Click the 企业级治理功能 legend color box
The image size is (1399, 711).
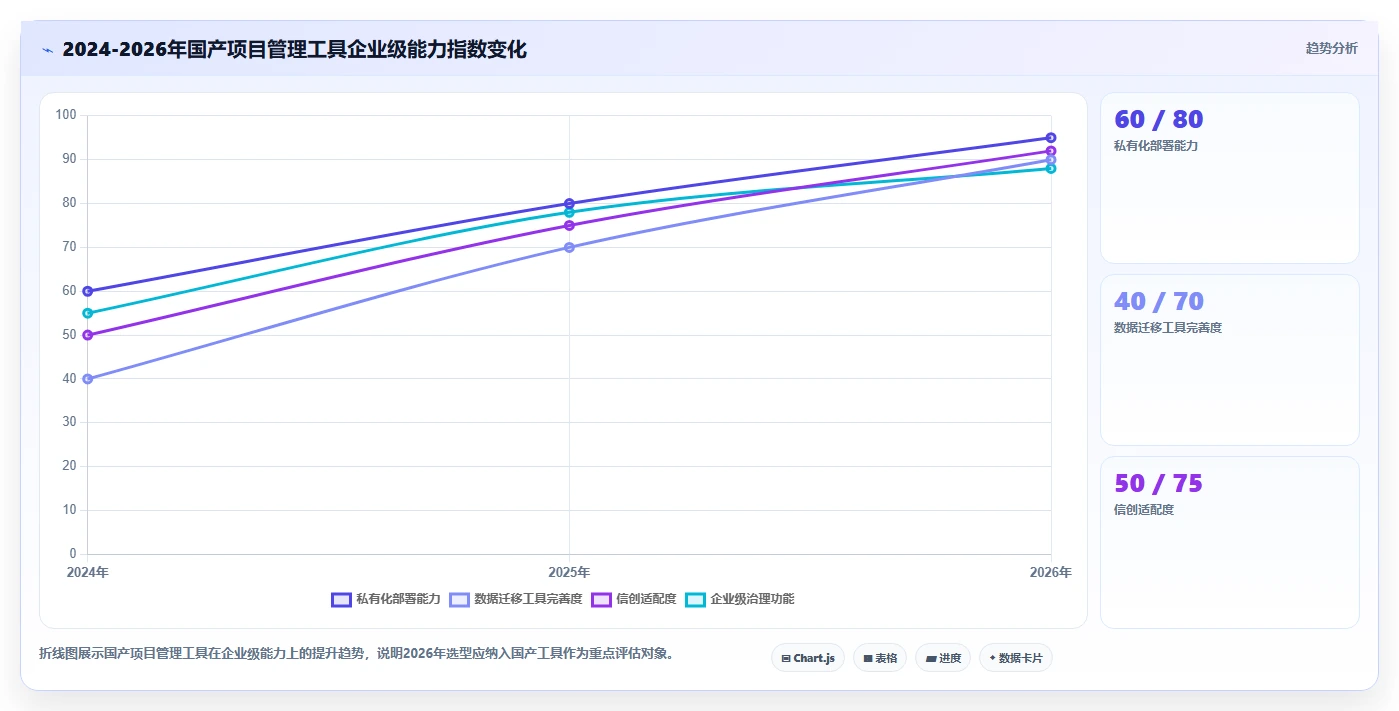click(695, 599)
